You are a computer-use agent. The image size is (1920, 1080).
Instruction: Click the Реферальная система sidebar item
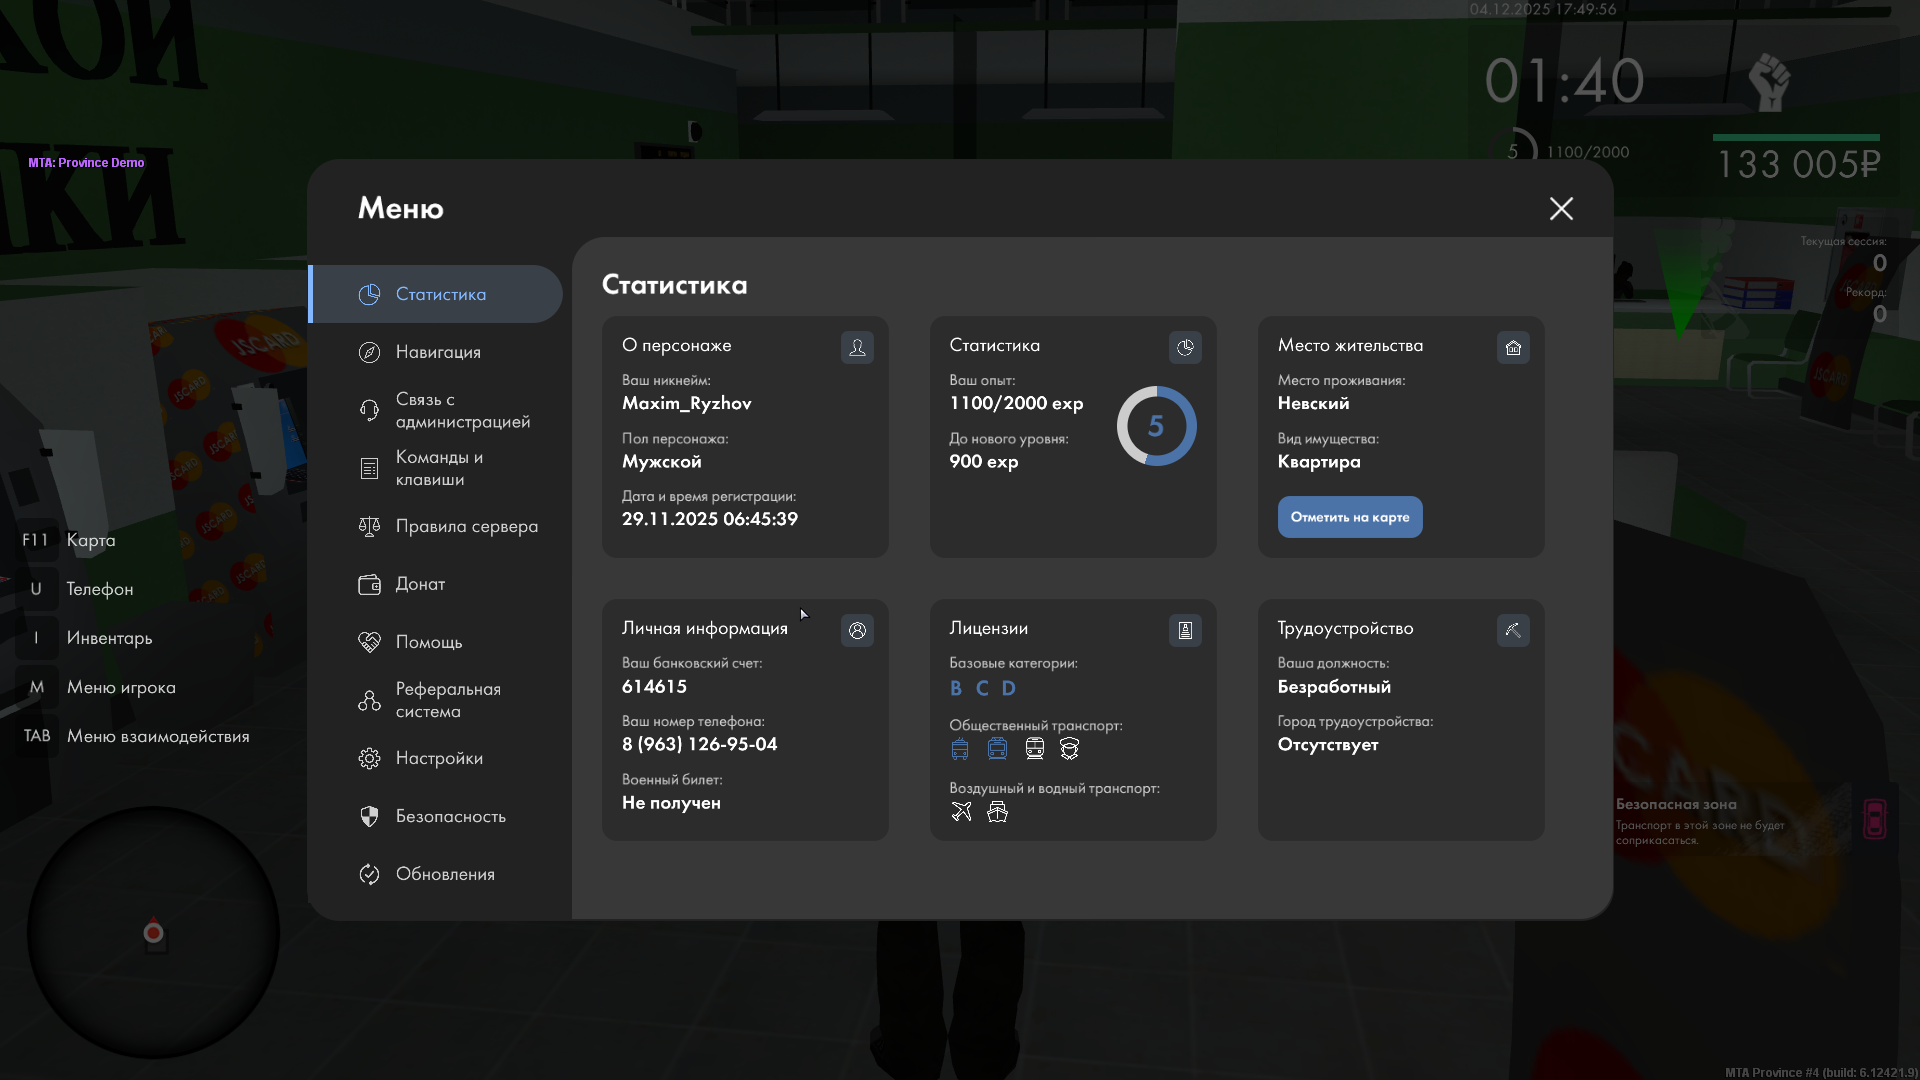447,700
